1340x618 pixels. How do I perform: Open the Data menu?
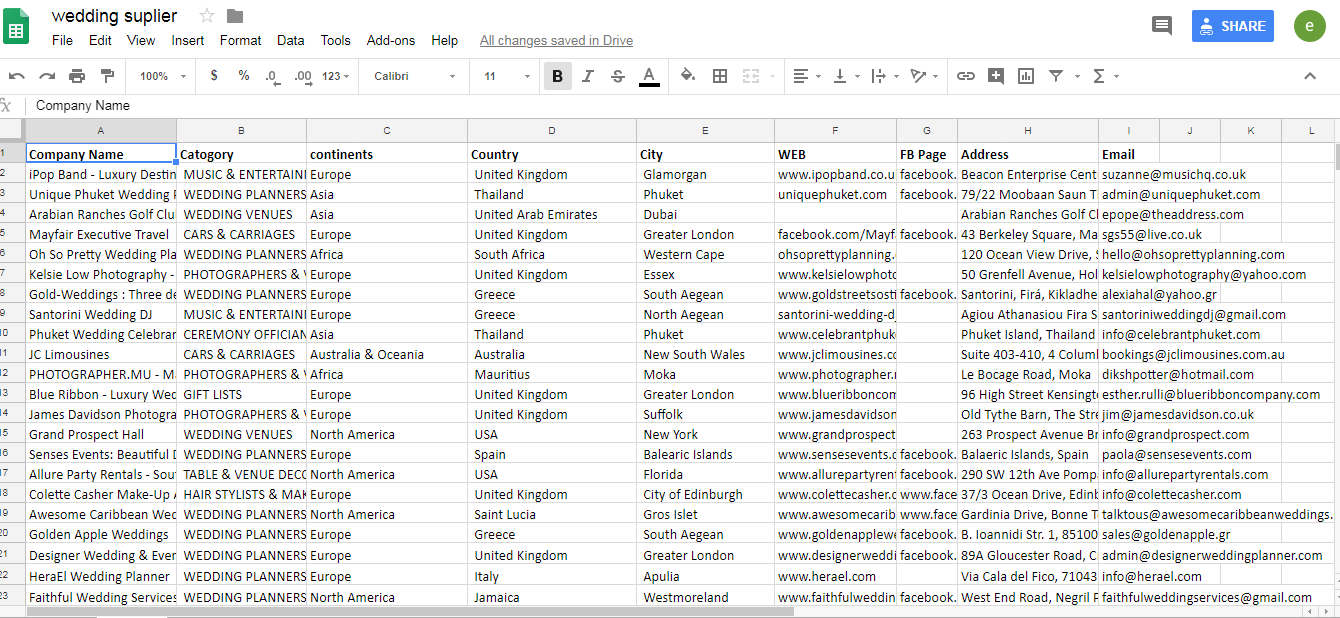click(x=291, y=41)
